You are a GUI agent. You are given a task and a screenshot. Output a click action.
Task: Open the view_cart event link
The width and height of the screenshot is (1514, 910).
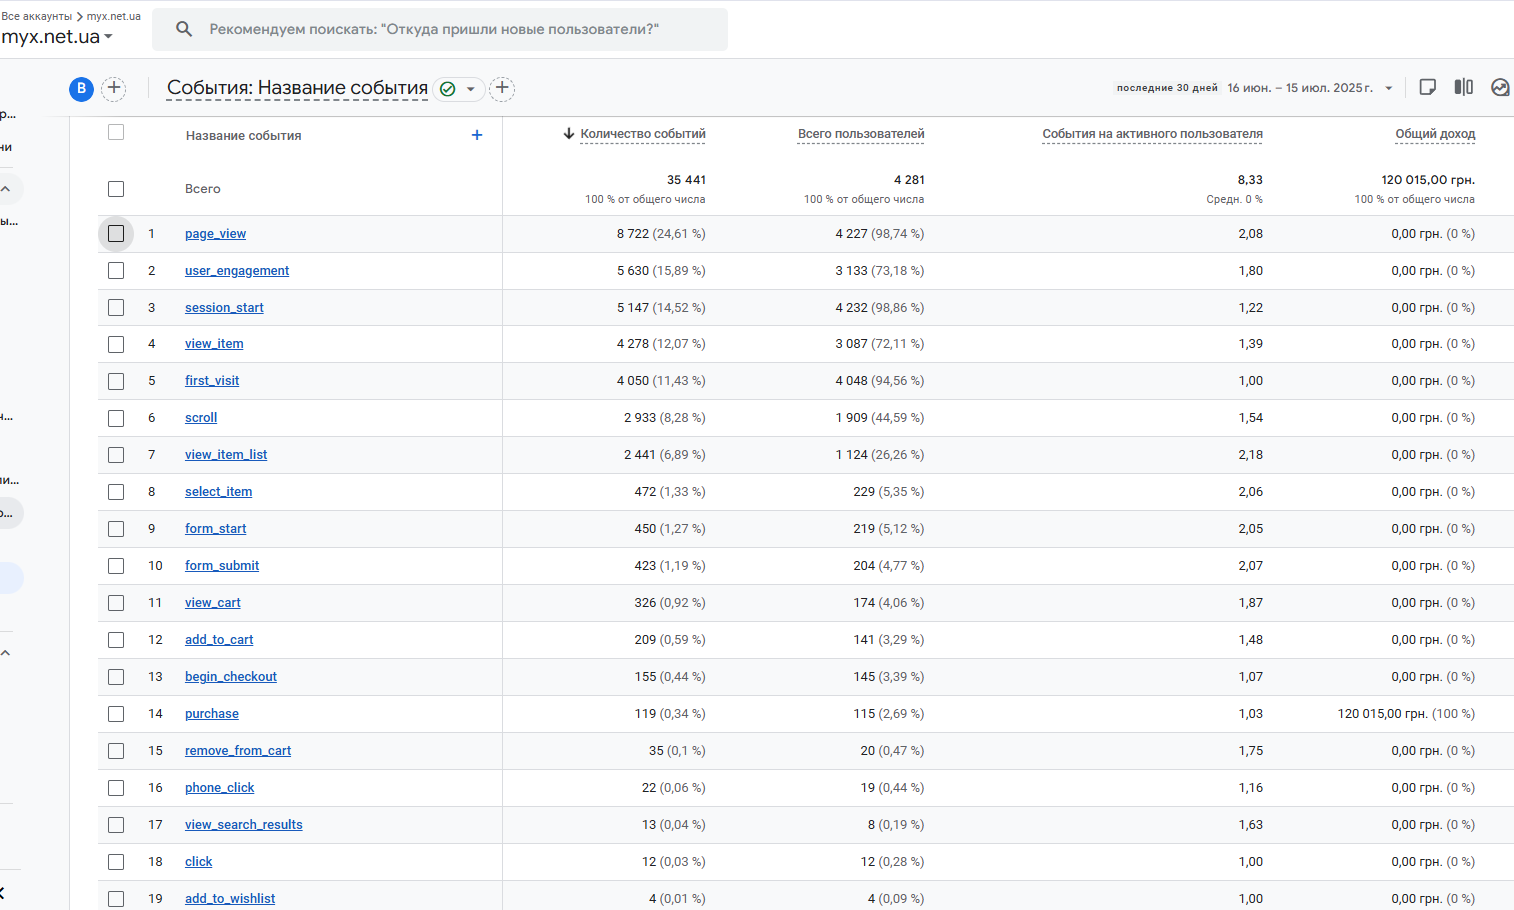coord(213,603)
